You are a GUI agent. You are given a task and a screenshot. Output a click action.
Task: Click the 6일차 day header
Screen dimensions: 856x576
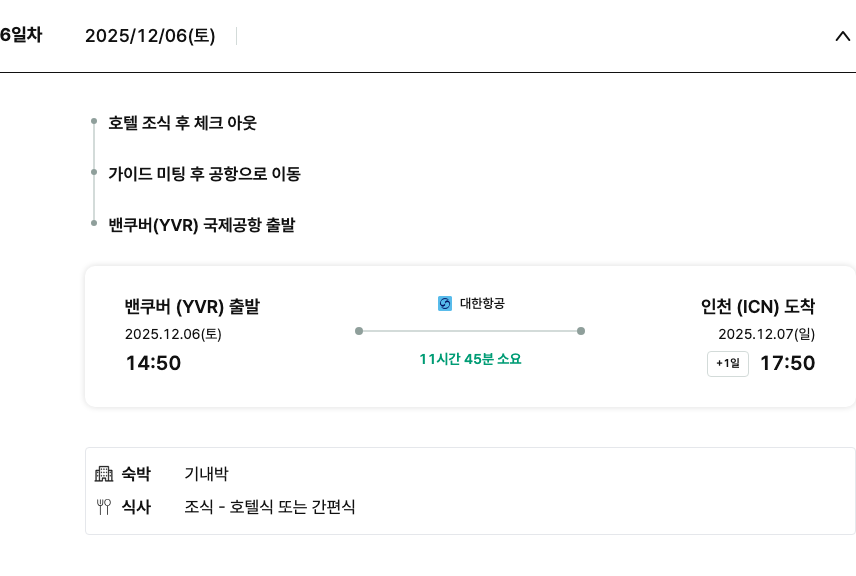(21, 35)
